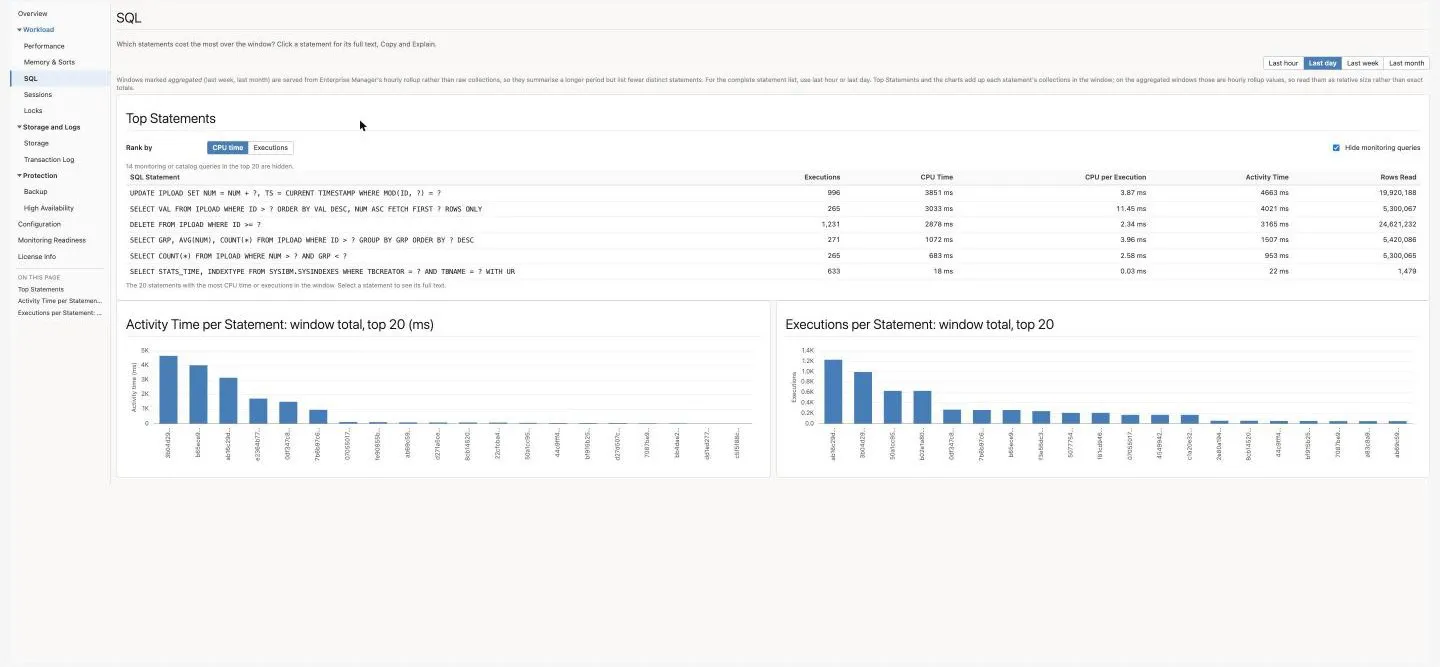Click the b65eca9 bar in Activity Time chart
The image size is (1440, 667).
198,394
